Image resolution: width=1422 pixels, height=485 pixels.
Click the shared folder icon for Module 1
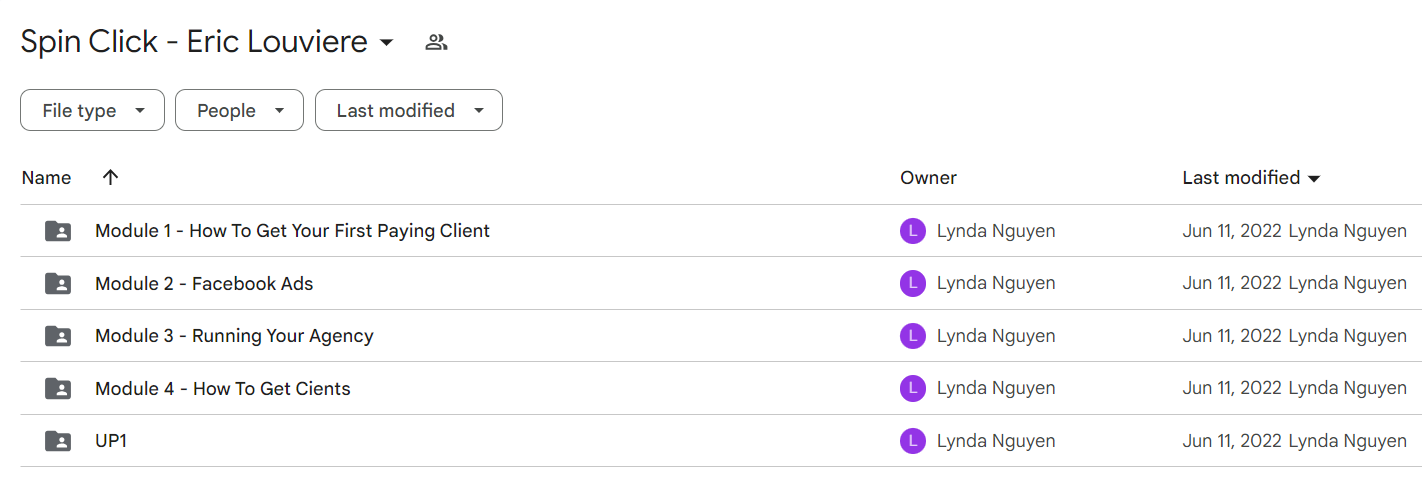coord(59,231)
